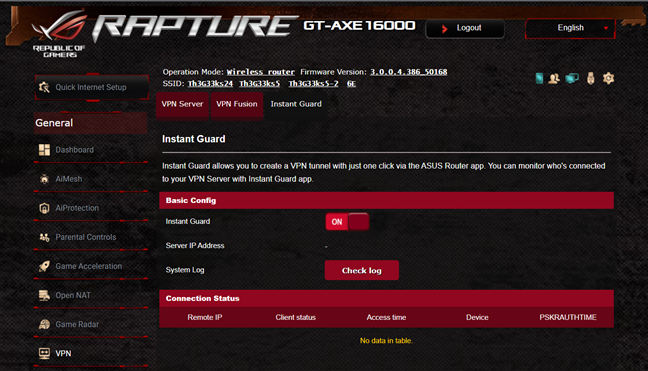Click the Remote IP column header

tap(205, 317)
